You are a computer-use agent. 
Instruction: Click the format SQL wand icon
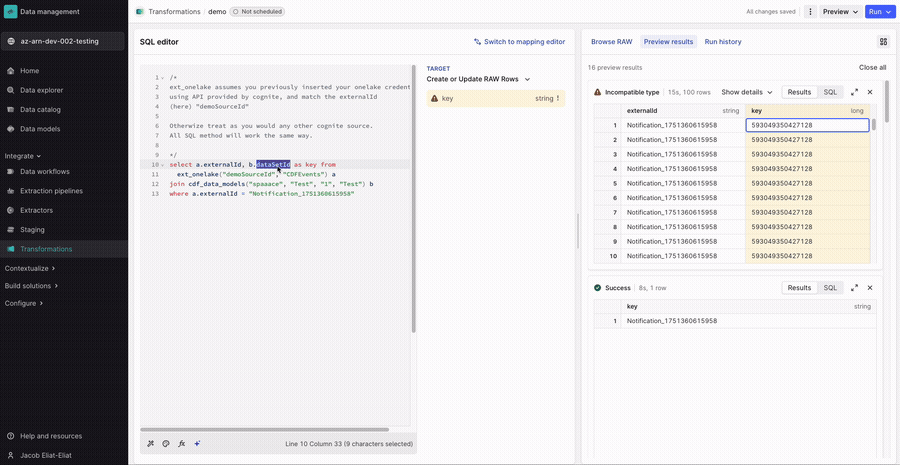tap(150, 444)
